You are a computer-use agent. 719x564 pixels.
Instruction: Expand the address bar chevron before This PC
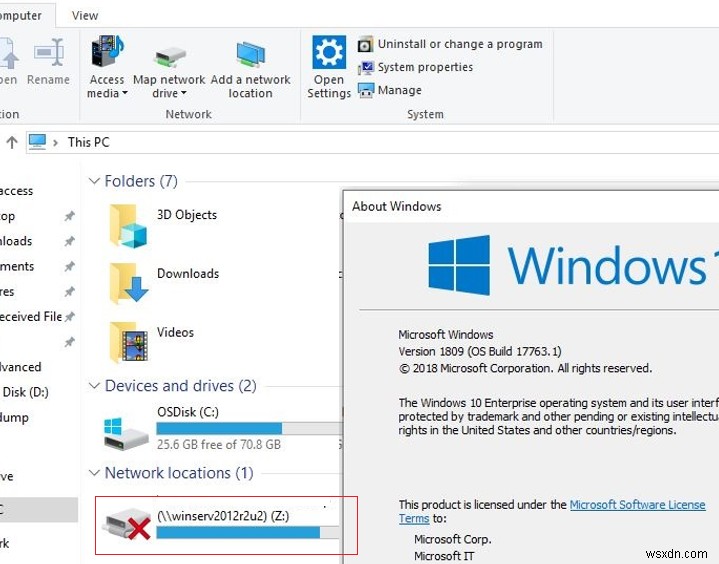[55, 143]
